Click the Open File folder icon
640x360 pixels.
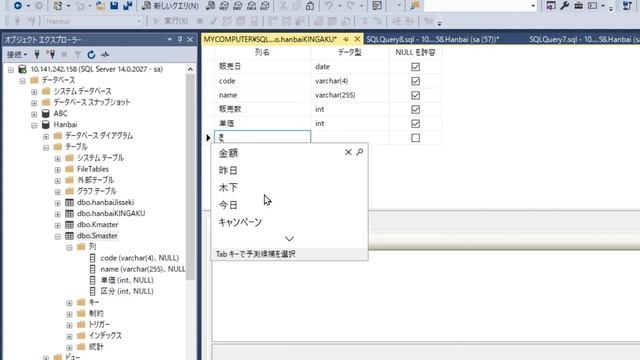coord(100,6)
